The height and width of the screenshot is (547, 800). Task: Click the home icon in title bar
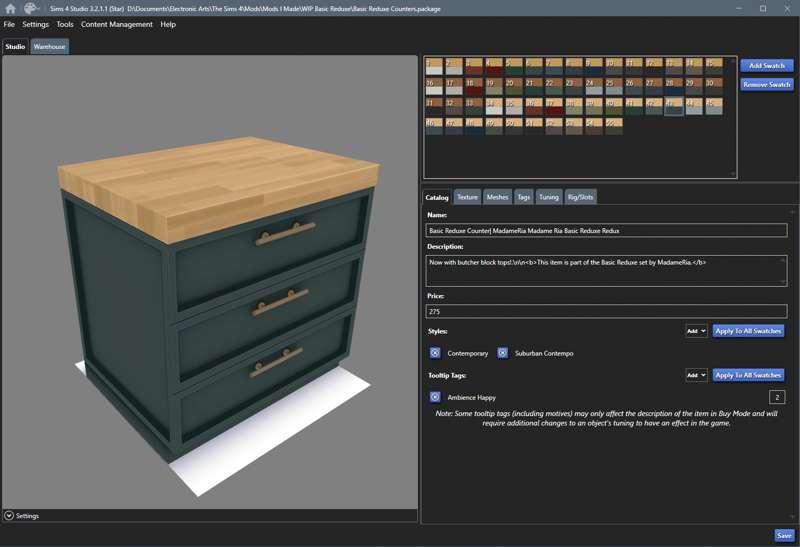click(10, 8)
